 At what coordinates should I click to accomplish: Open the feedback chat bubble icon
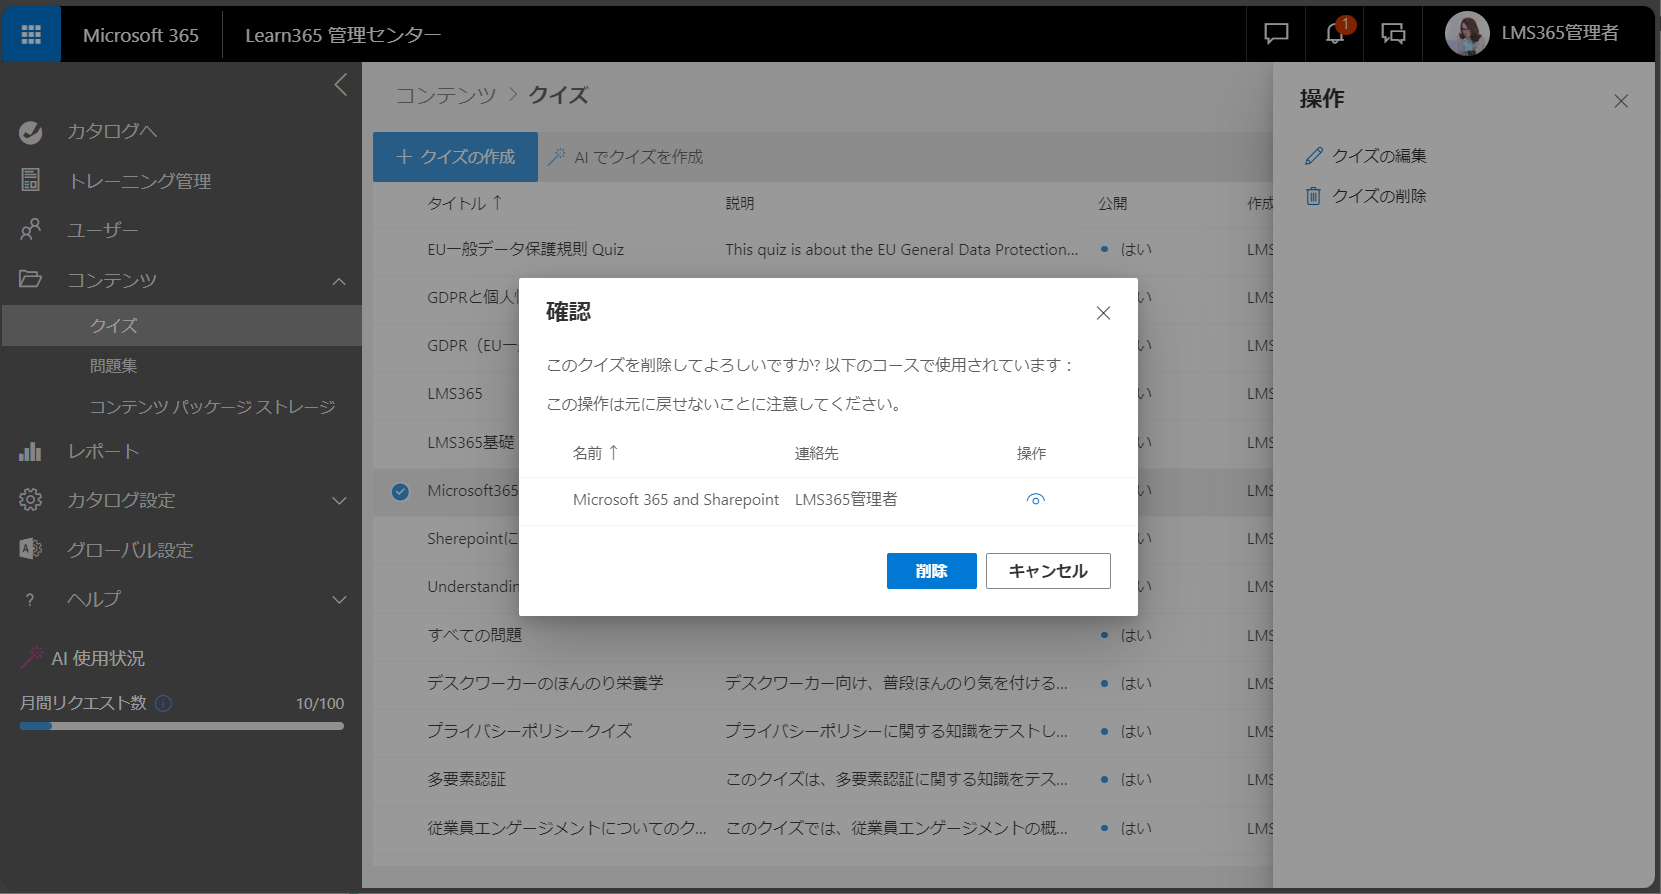[x=1276, y=34]
